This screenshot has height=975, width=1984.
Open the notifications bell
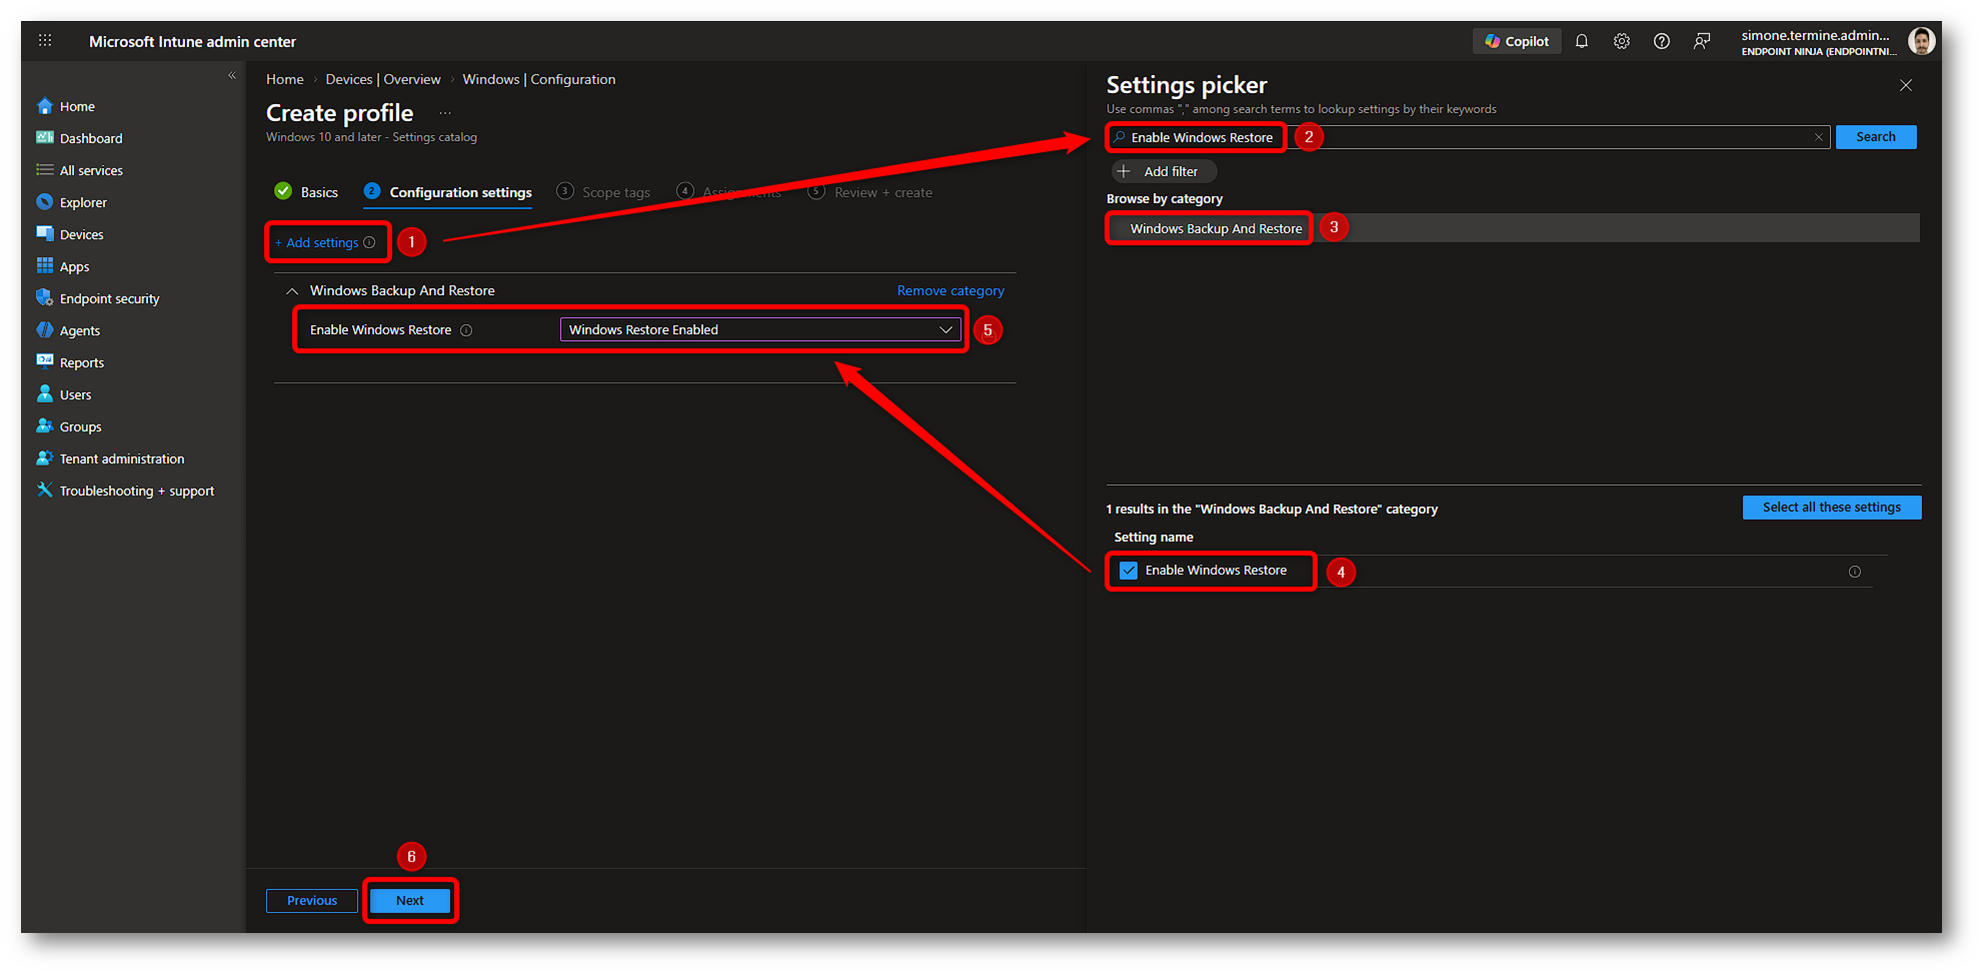point(1582,41)
